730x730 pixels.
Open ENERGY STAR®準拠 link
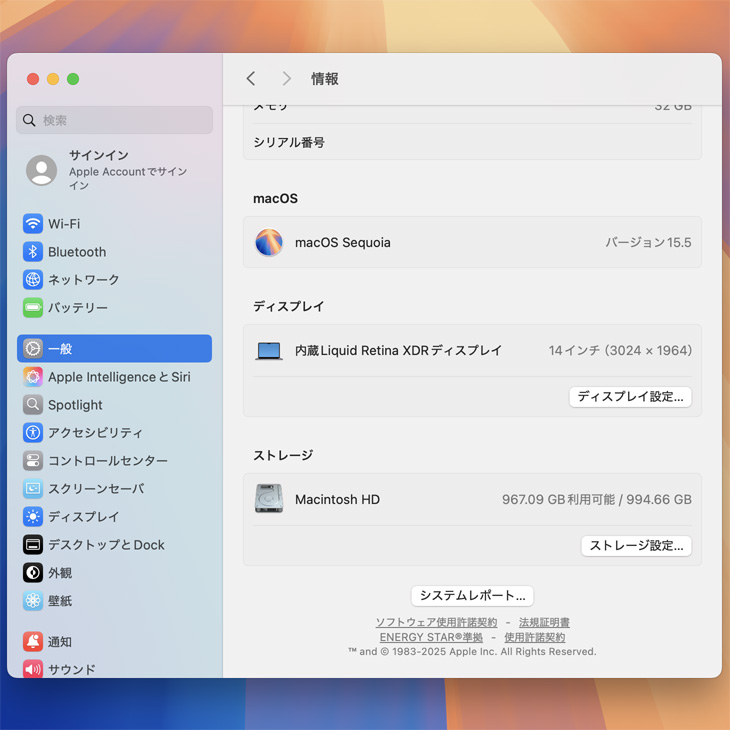pyautogui.click(x=431, y=637)
